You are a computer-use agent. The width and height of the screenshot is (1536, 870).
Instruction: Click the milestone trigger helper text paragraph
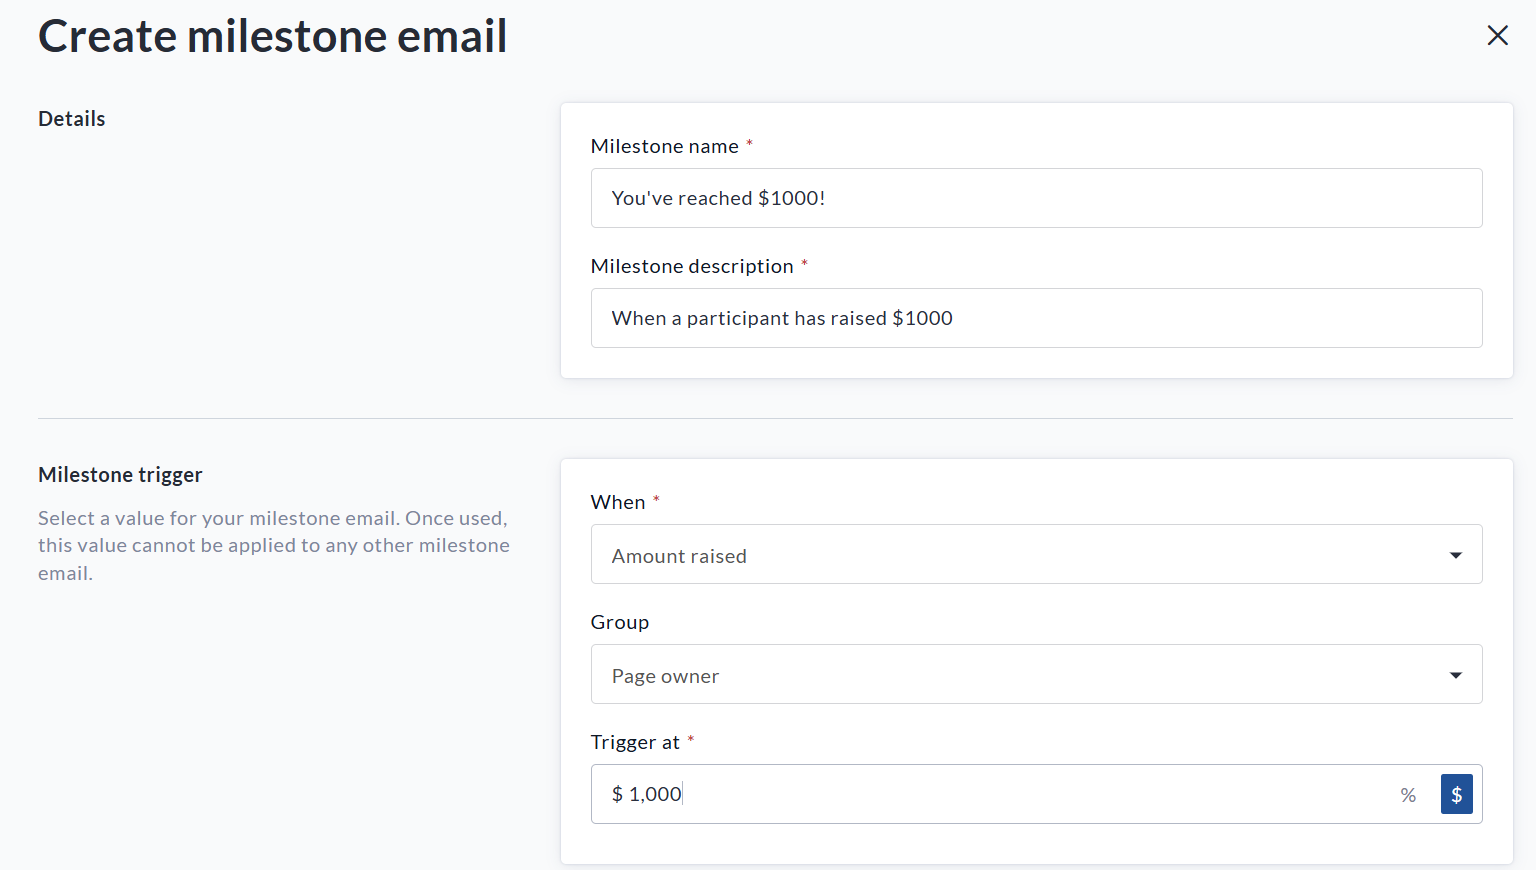tap(274, 545)
